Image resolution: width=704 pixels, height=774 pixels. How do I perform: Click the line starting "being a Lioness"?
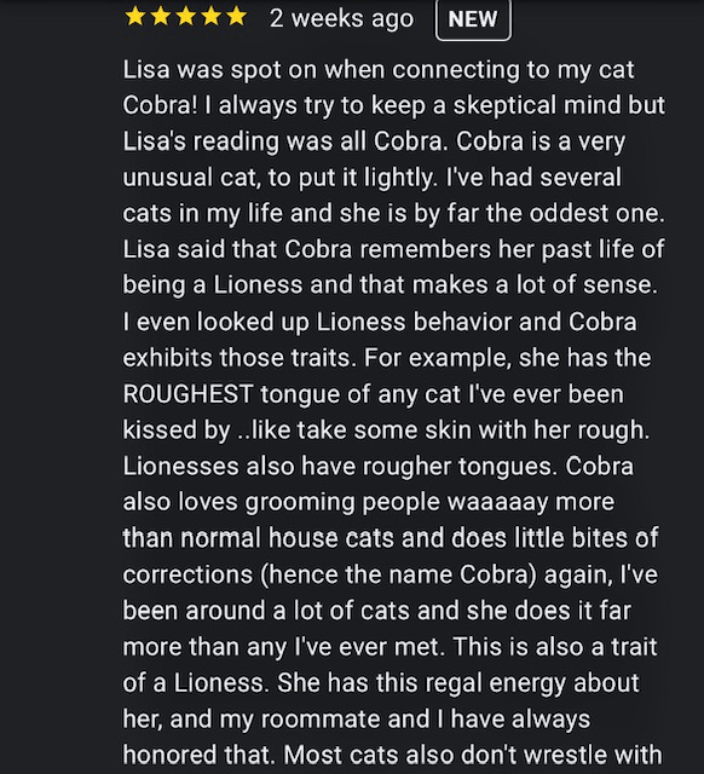tap(390, 285)
